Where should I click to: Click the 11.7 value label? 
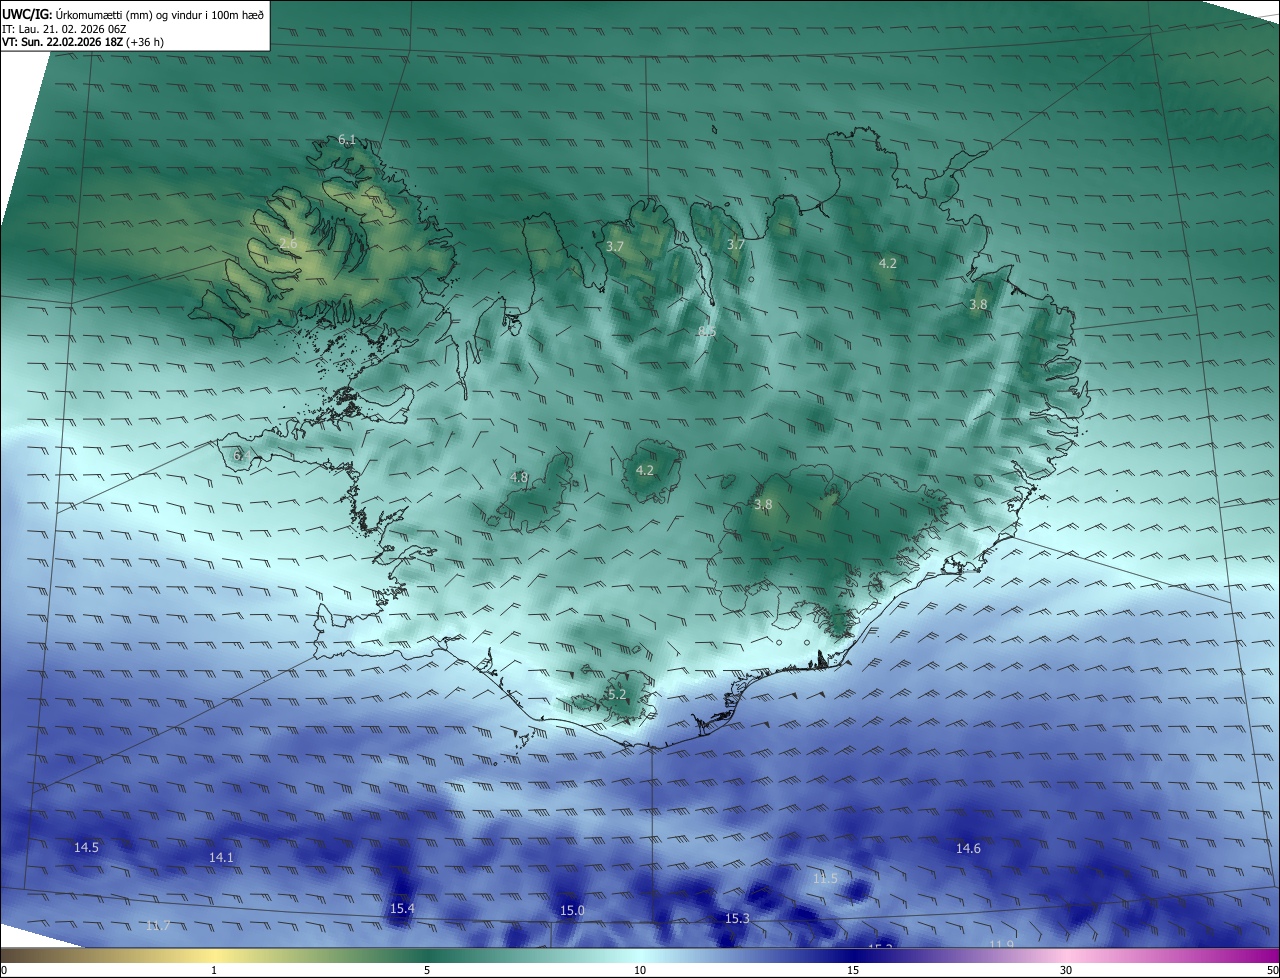[158, 926]
